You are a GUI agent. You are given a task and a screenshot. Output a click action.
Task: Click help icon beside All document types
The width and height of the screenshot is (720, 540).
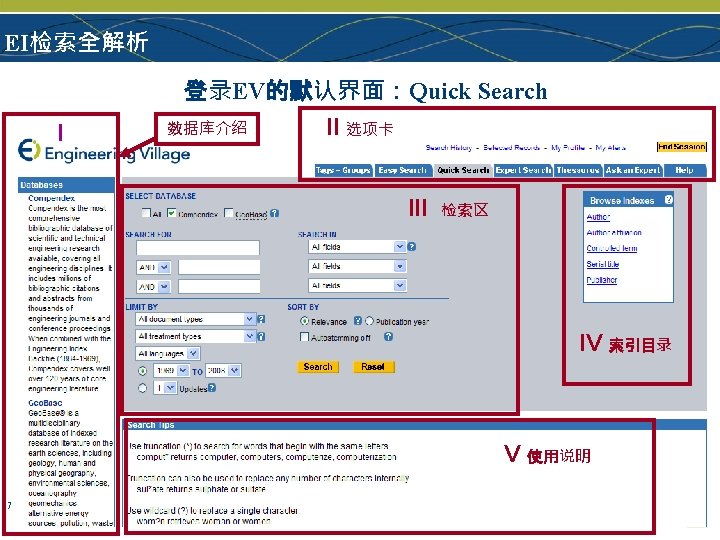[x=261, y=319]
